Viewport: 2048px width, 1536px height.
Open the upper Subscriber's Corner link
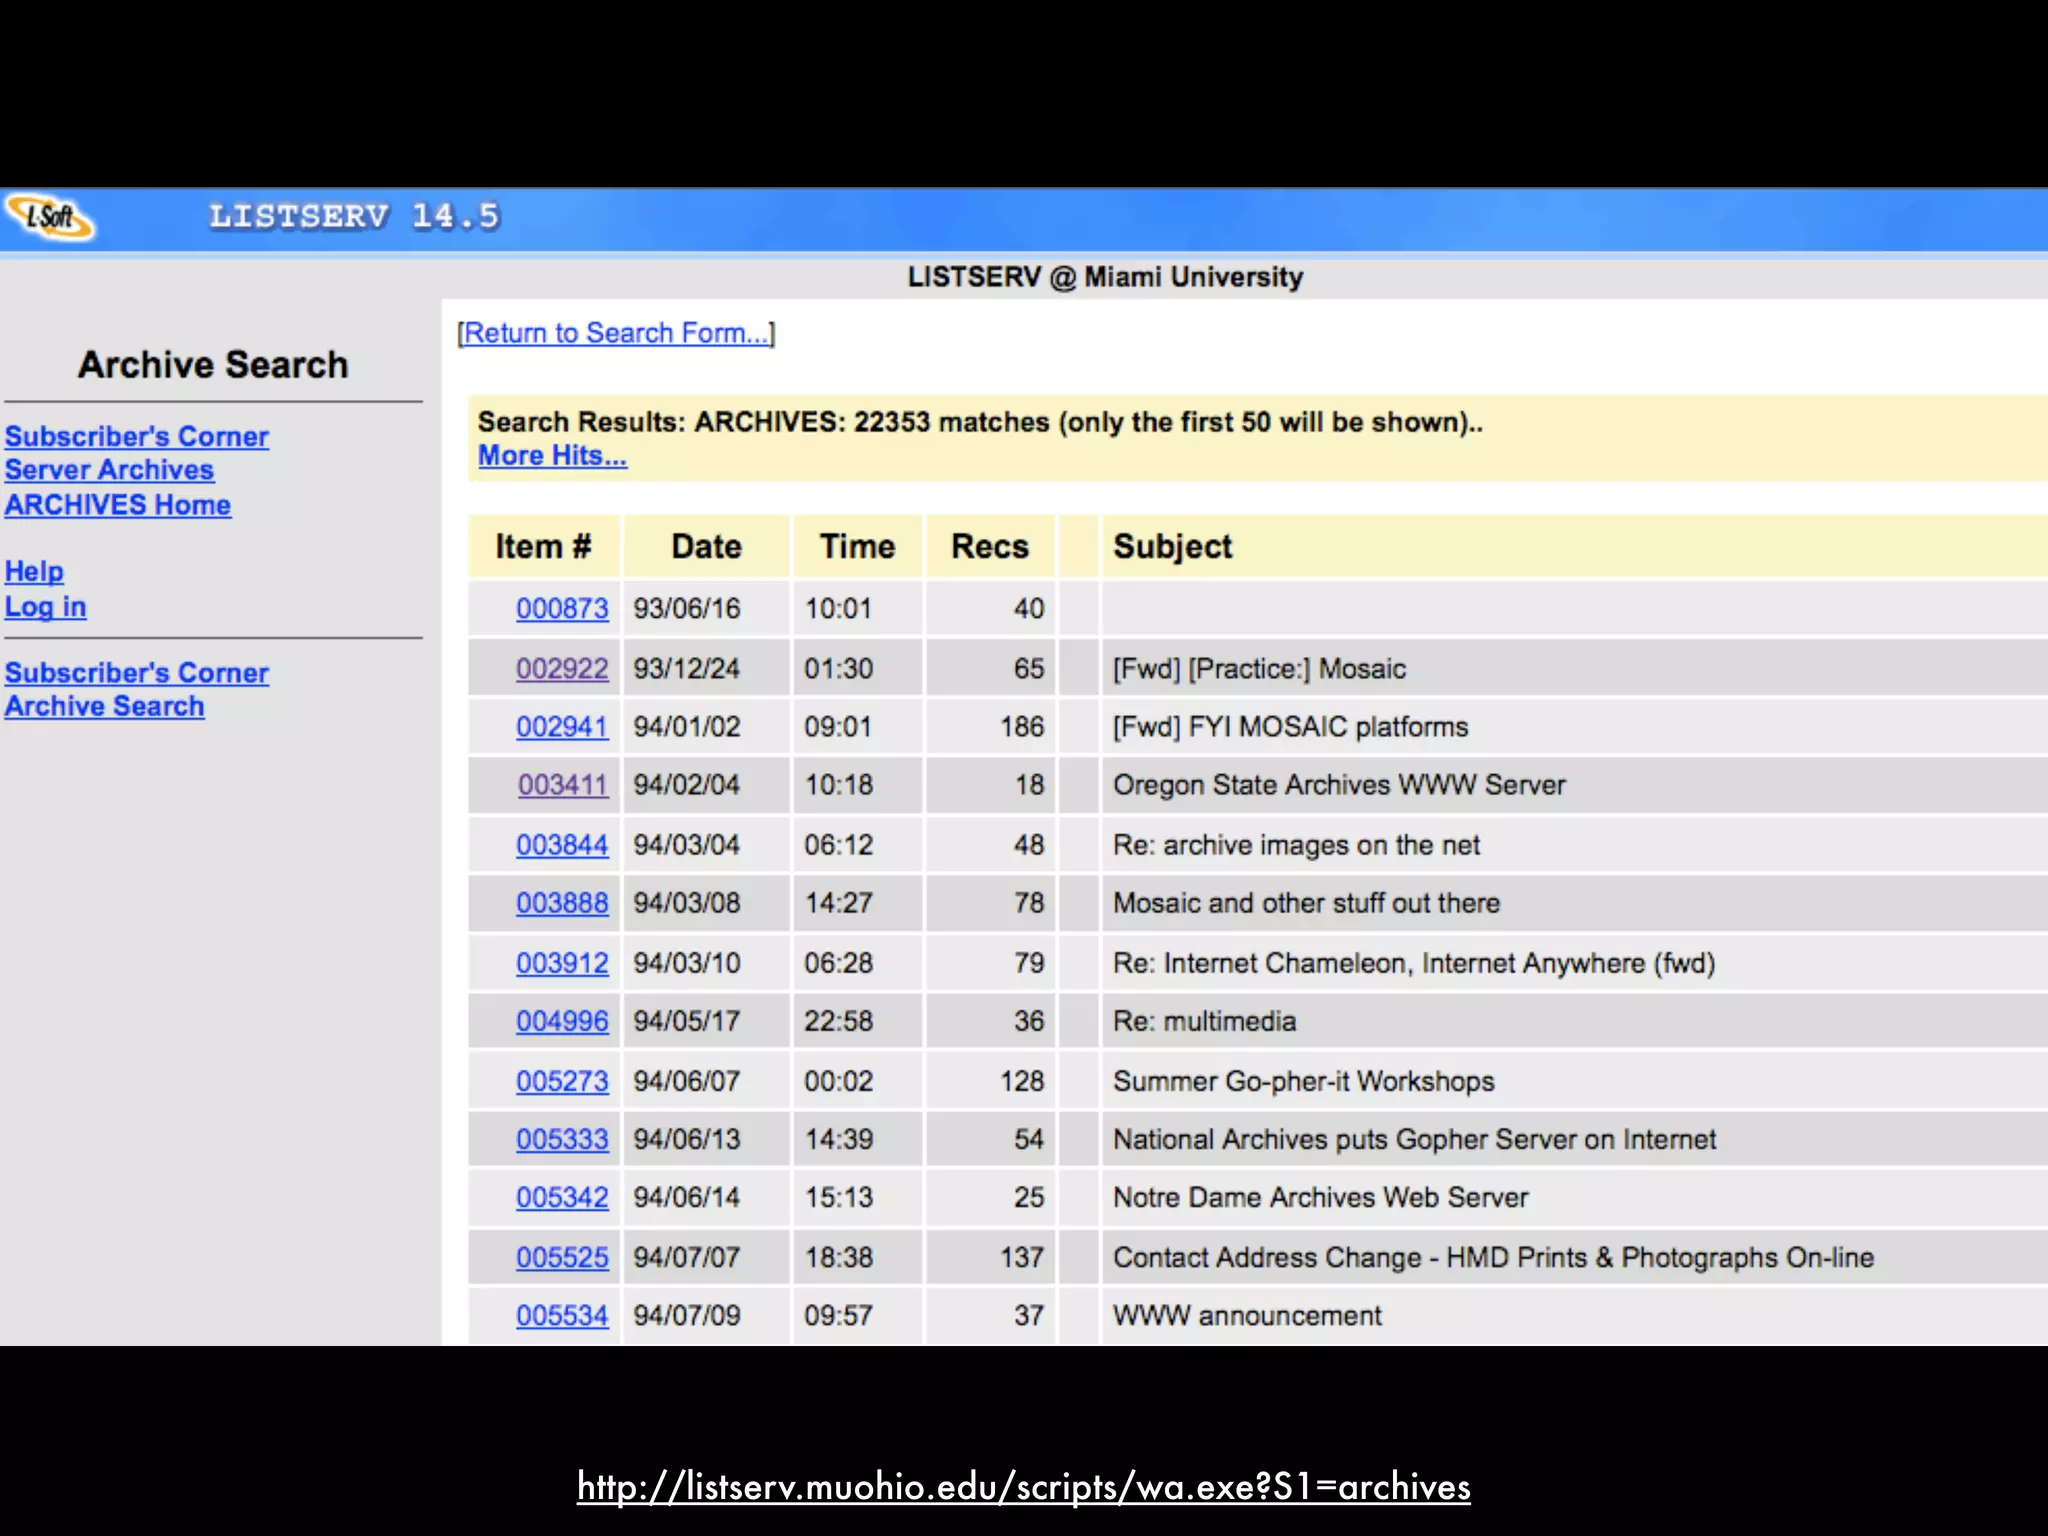coord(137,437)
